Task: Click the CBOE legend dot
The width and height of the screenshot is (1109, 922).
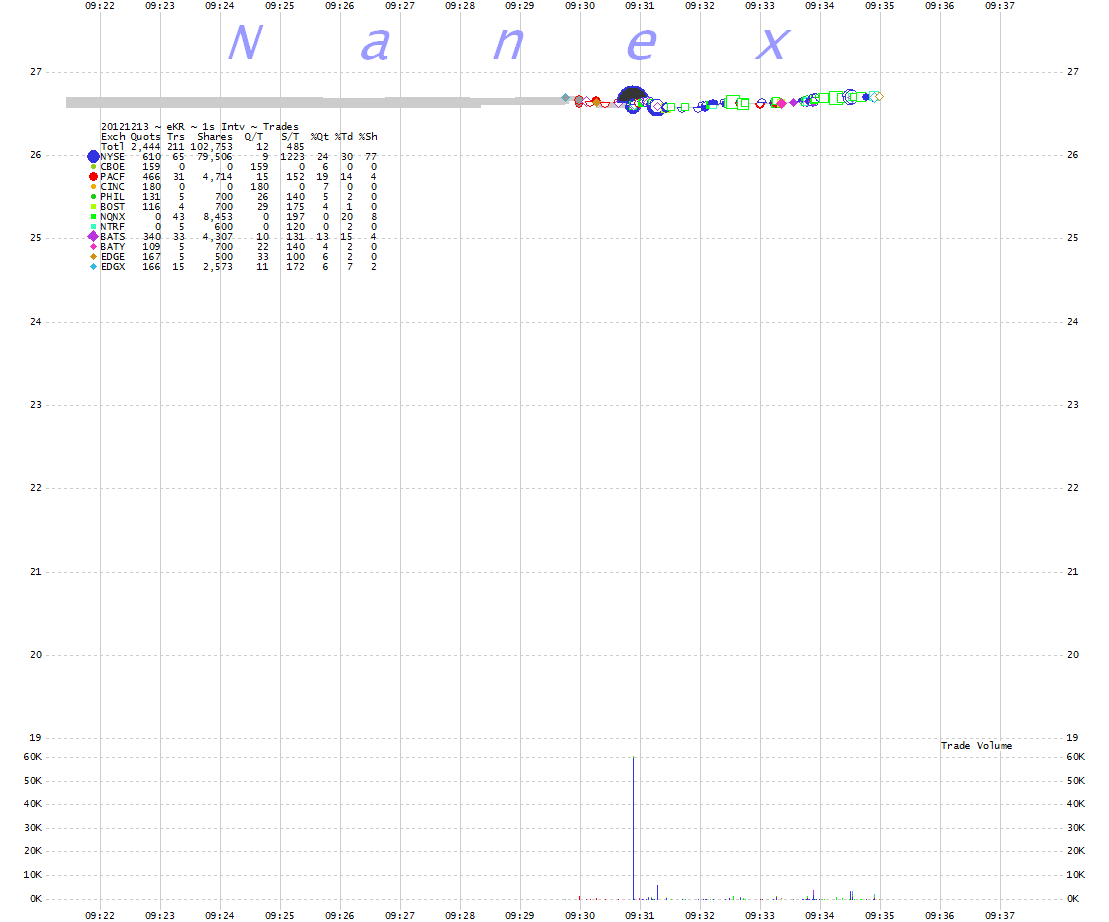Action: [93, 167]
